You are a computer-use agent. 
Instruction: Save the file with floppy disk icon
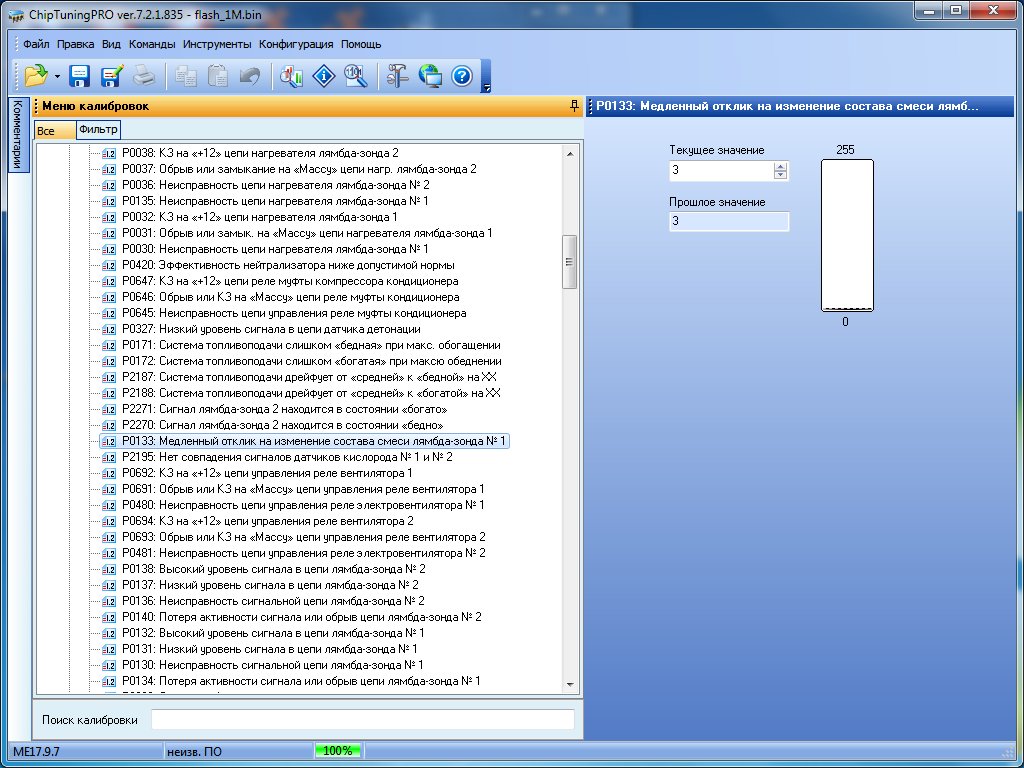[x=80, y=75]
